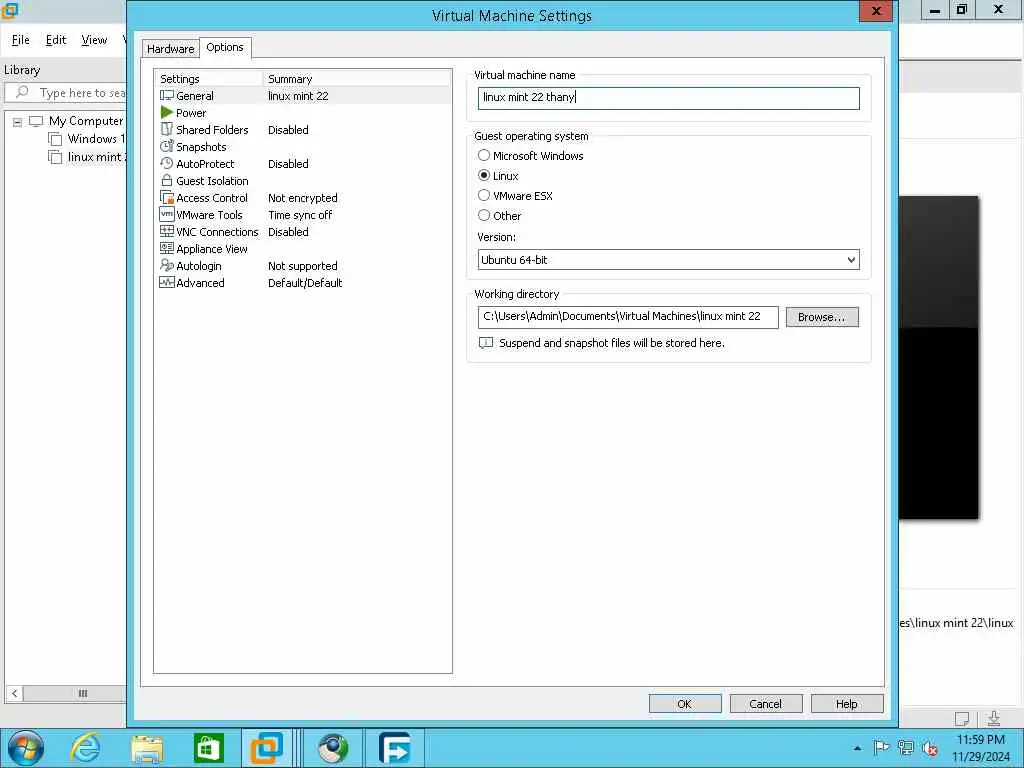
Task: Click the Virtual machine name field
Action: [668, 98]
